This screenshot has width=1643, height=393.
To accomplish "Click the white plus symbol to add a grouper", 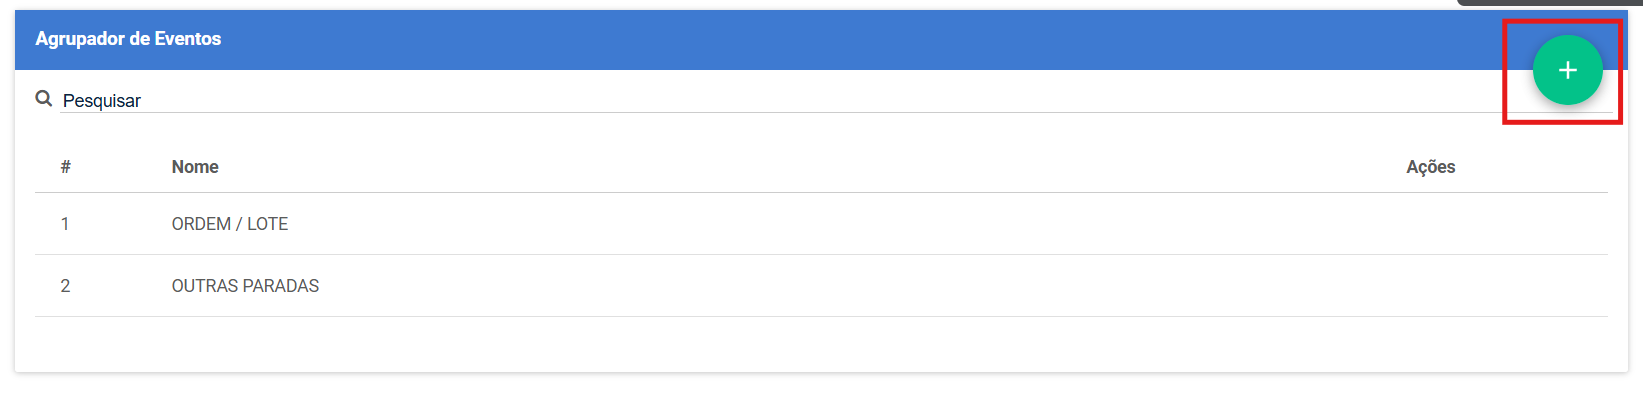I will click(x=1567, y=70).
